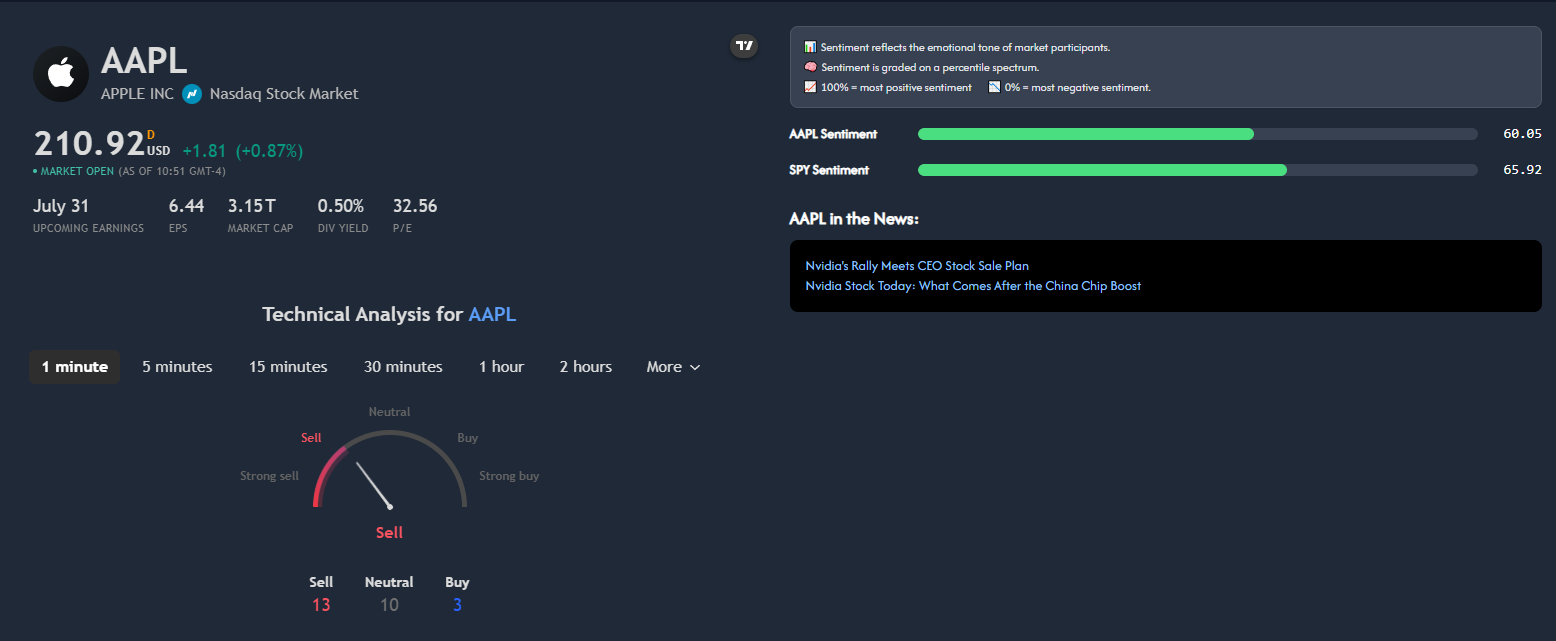
Task: Switch to the 5 minutes tab
Action: click(x=177, y=367)
